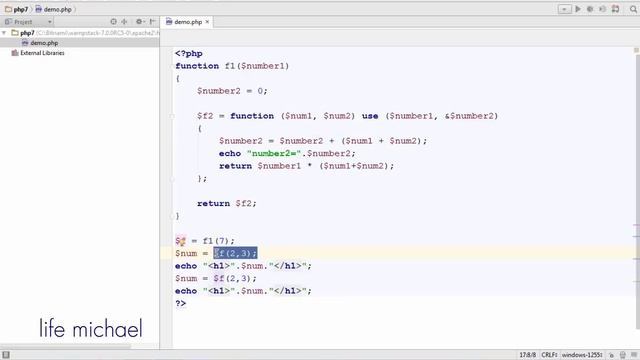Open the Project view dropdown
640x360 pixels.
(x=29, y=22)
